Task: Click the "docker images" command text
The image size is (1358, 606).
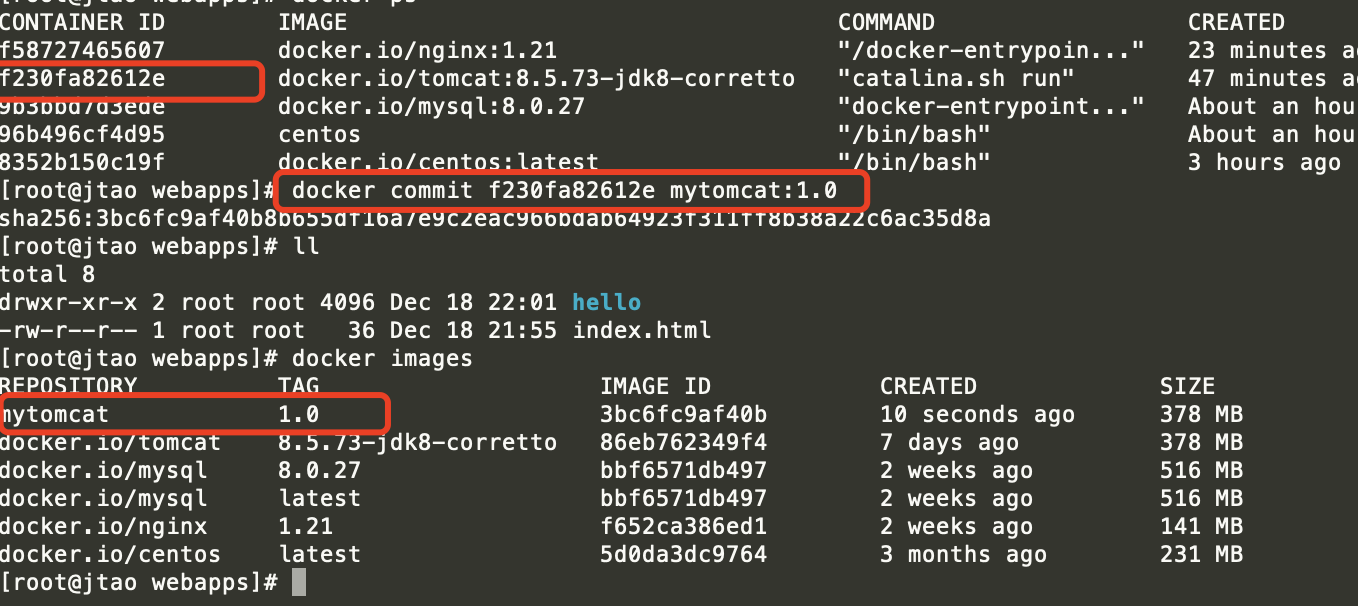Action: (x=382, y=358)
